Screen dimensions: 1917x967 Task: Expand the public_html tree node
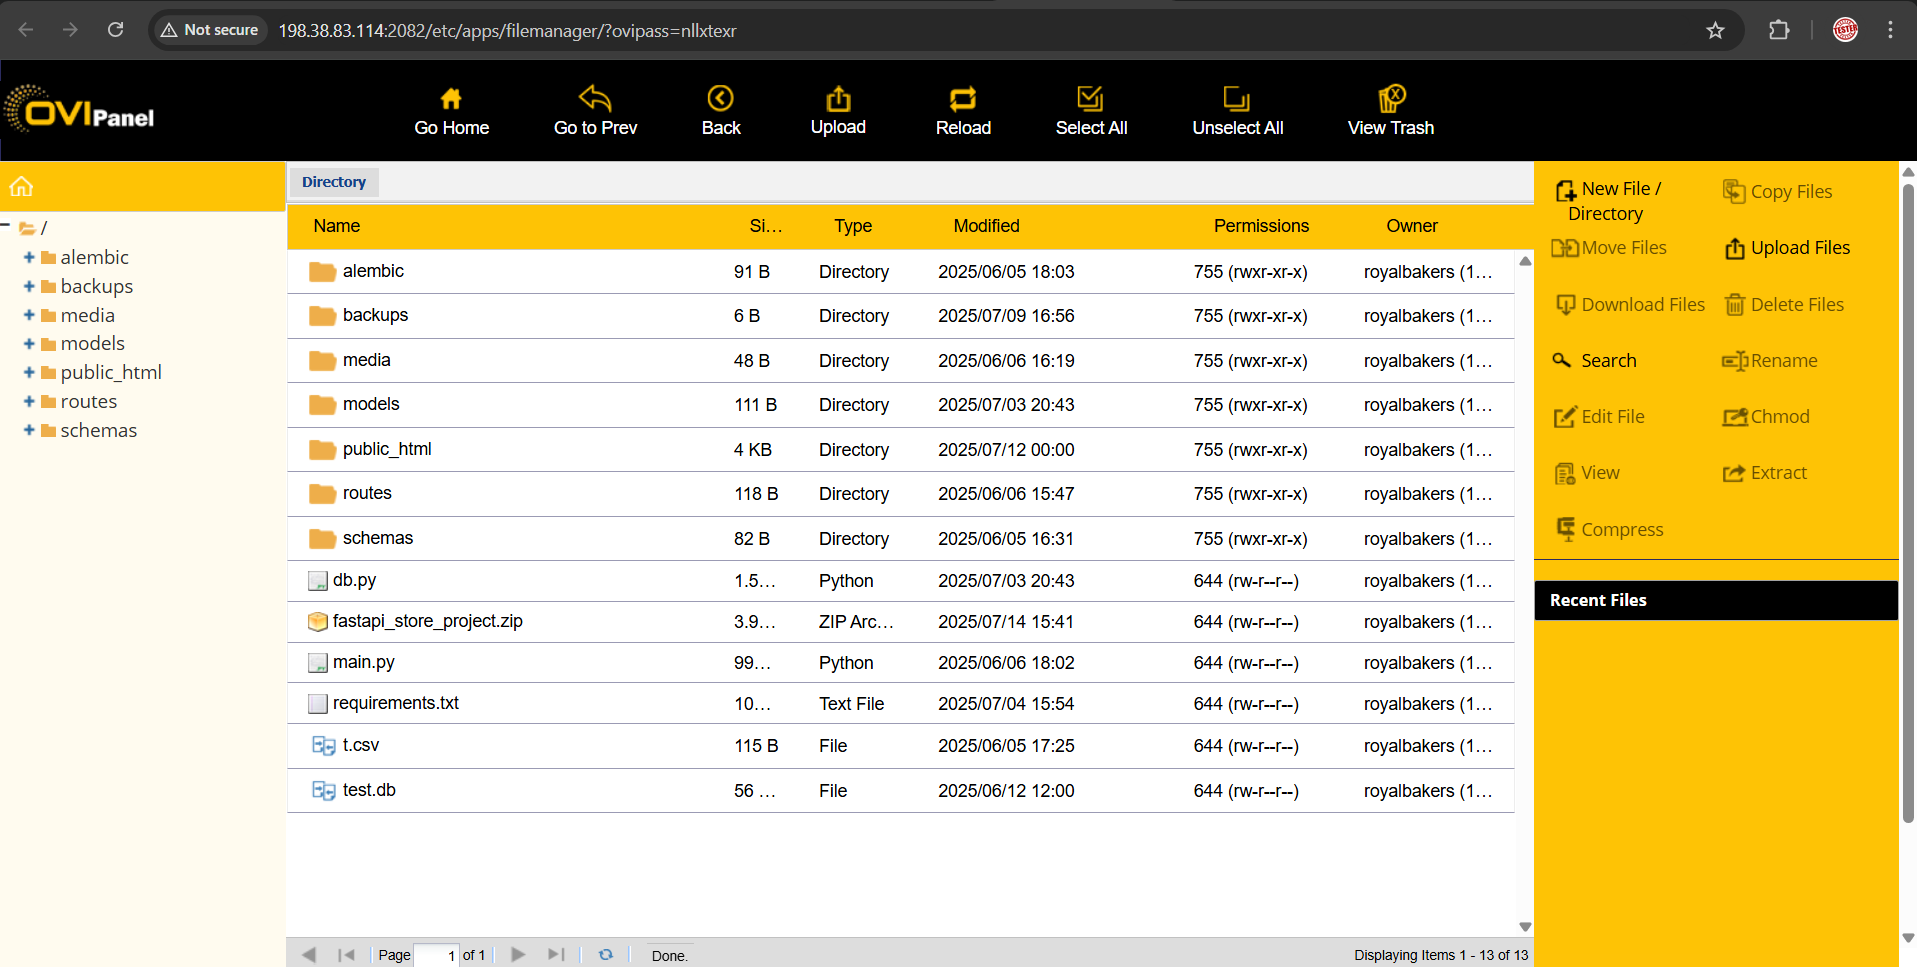pyautogui.click(x=29, y=373)
